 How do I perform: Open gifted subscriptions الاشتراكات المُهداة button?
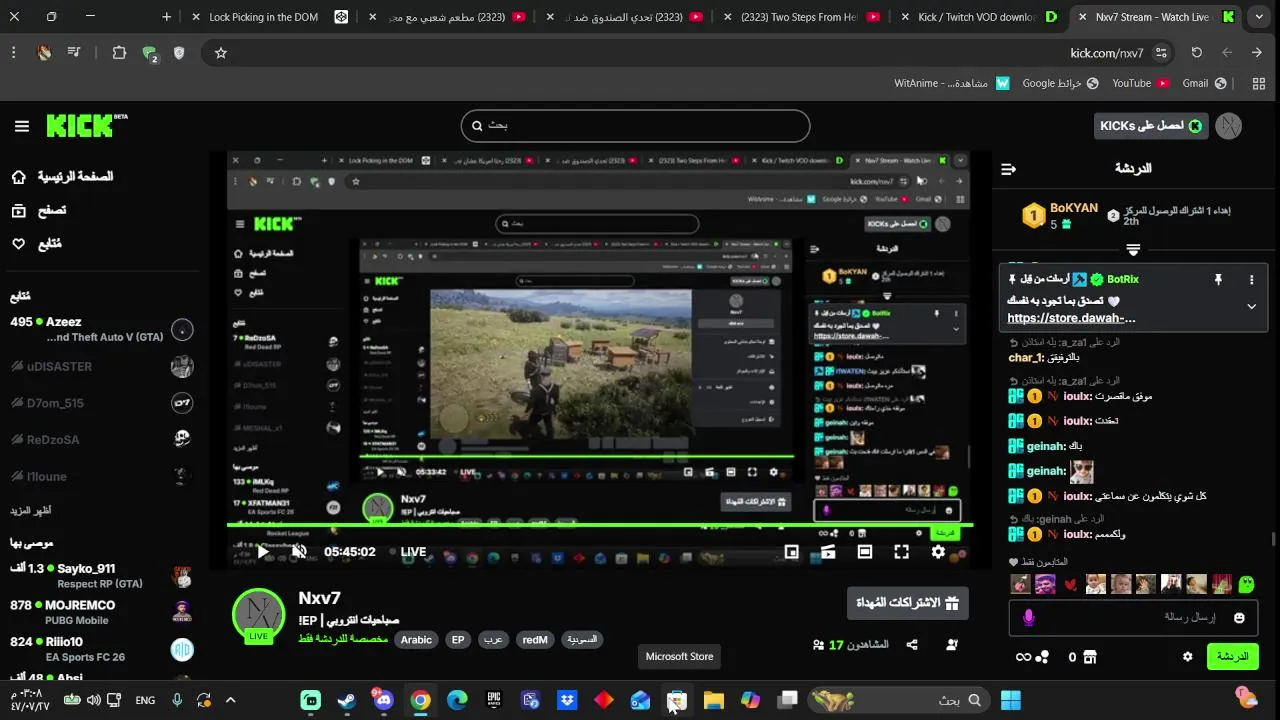pyautogui.click(x=908, y=603)
